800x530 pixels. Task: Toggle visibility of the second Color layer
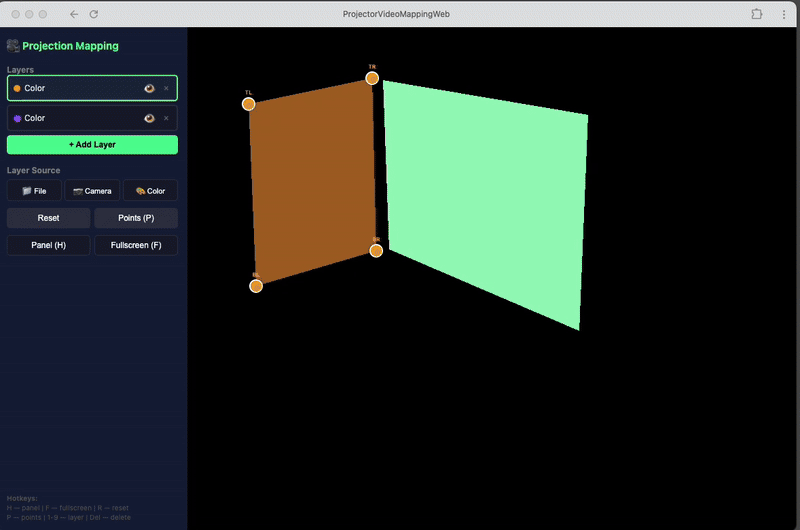pyautogui.click(x=149, y=118)
